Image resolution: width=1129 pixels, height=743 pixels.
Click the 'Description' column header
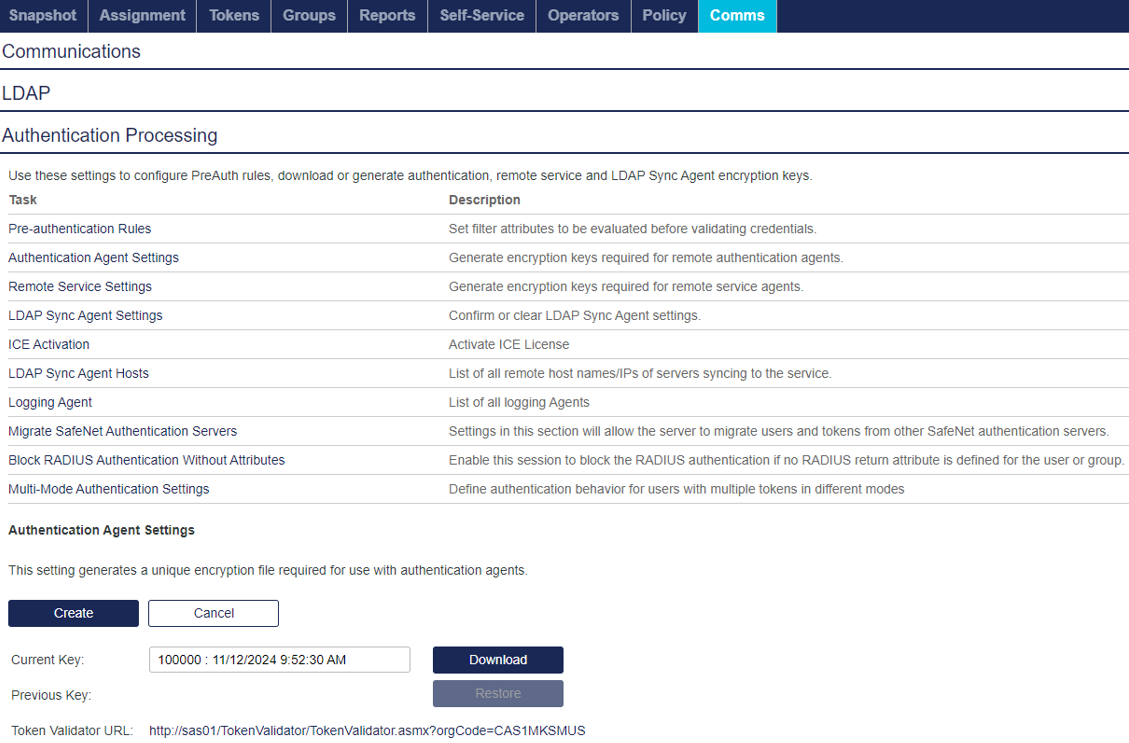(x=485, y=200)
